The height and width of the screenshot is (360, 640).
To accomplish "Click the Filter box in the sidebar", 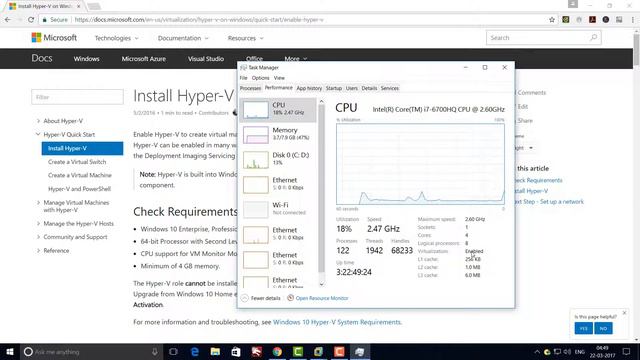I will point(77,97).
